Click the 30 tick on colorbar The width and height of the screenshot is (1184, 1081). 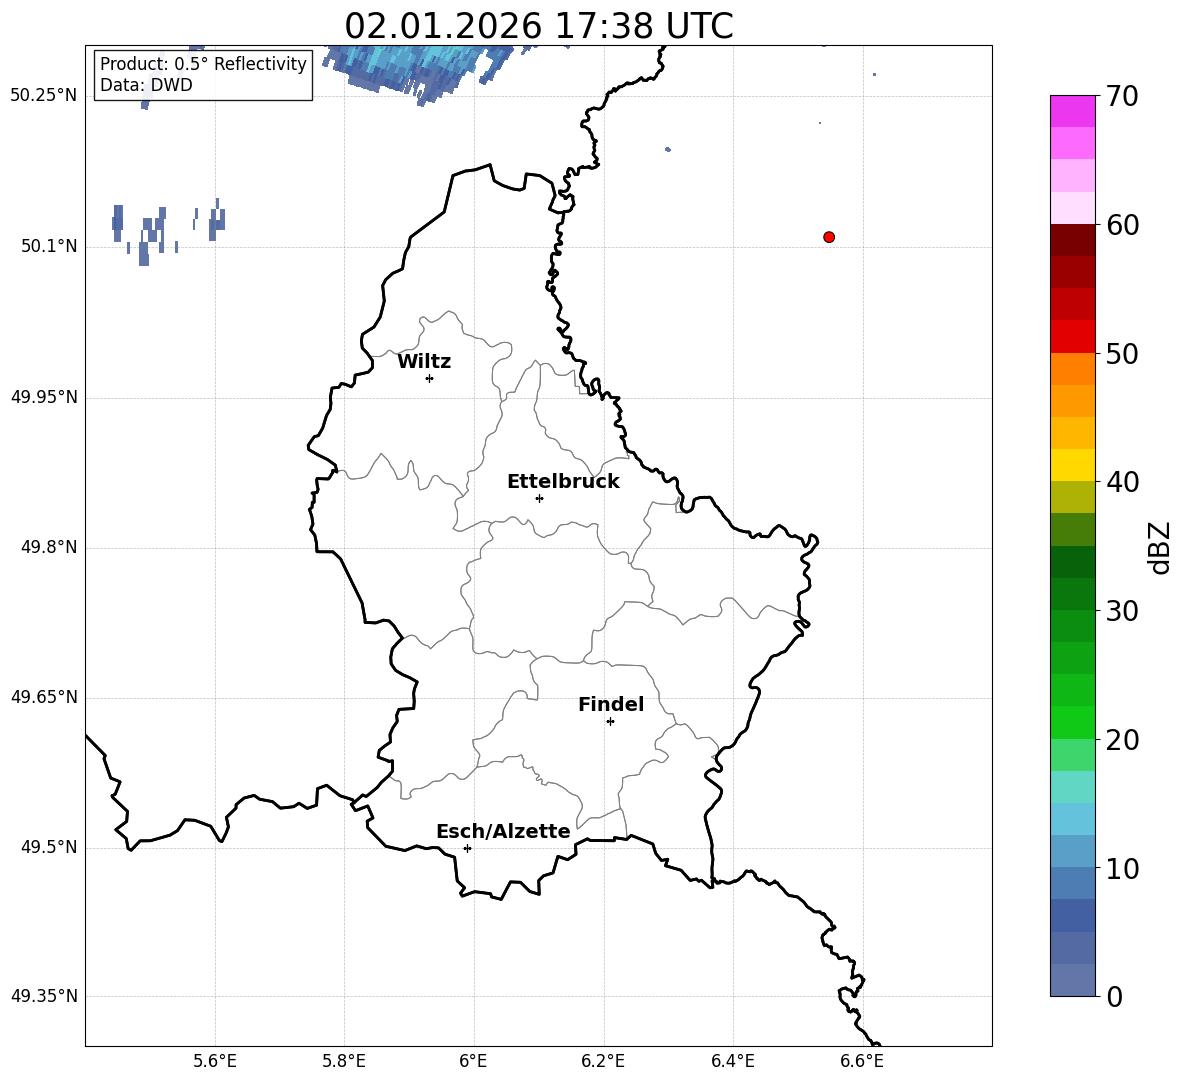tap(1122, 611)
